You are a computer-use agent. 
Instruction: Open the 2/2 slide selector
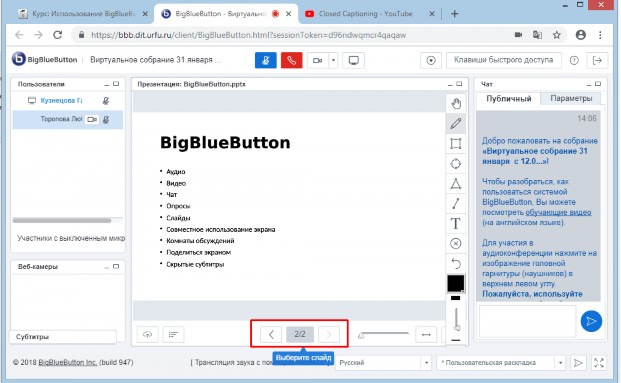(300, 335)
